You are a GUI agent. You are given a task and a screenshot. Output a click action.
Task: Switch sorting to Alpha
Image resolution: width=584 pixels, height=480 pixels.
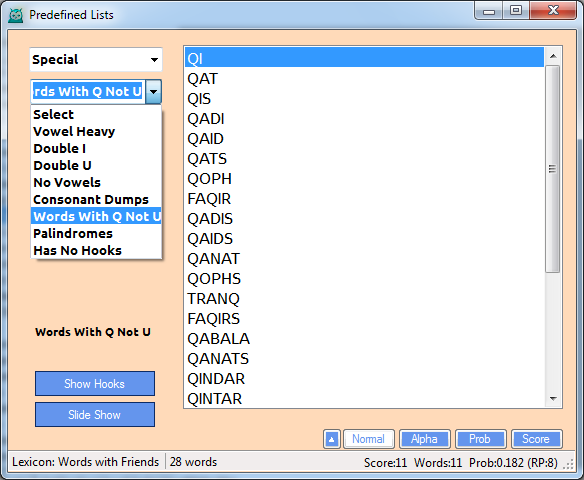point(424,439)
